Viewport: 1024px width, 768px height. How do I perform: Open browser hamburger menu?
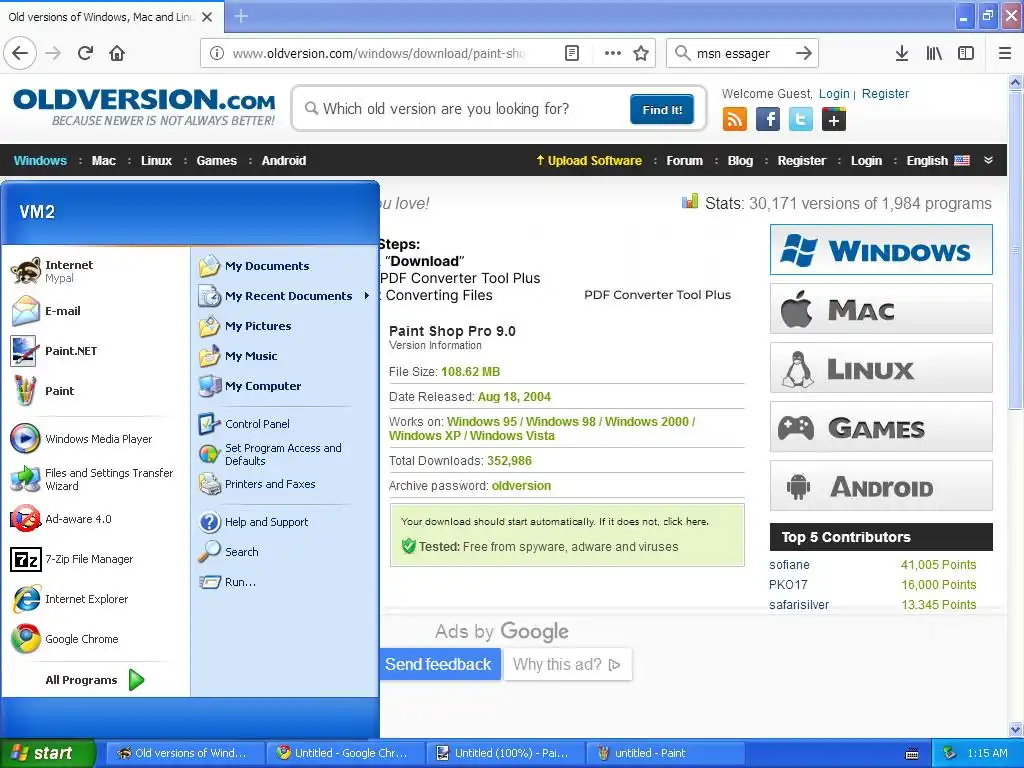click(x=1005, y=53)
